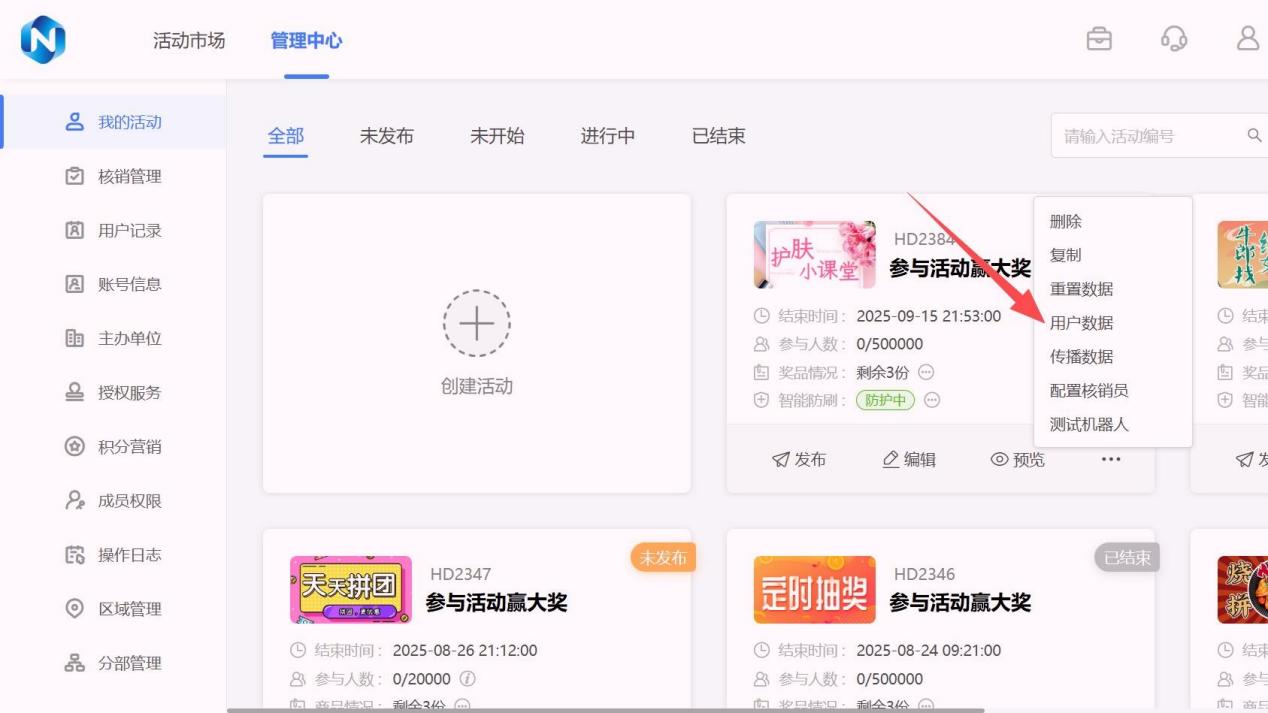Click the eye preview icon on HD2384 card
Image resolution: width=1268 pixels, height=713 pixels.
[x=999, y=459]
